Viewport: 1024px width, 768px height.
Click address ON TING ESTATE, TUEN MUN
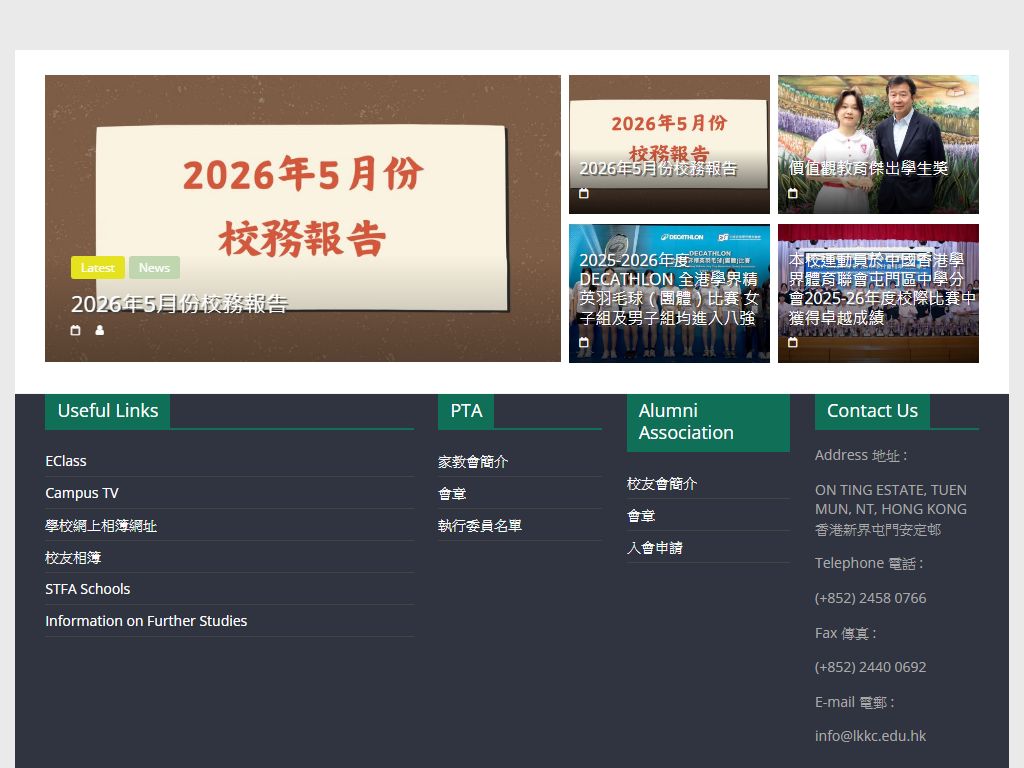tap(891, 500)
